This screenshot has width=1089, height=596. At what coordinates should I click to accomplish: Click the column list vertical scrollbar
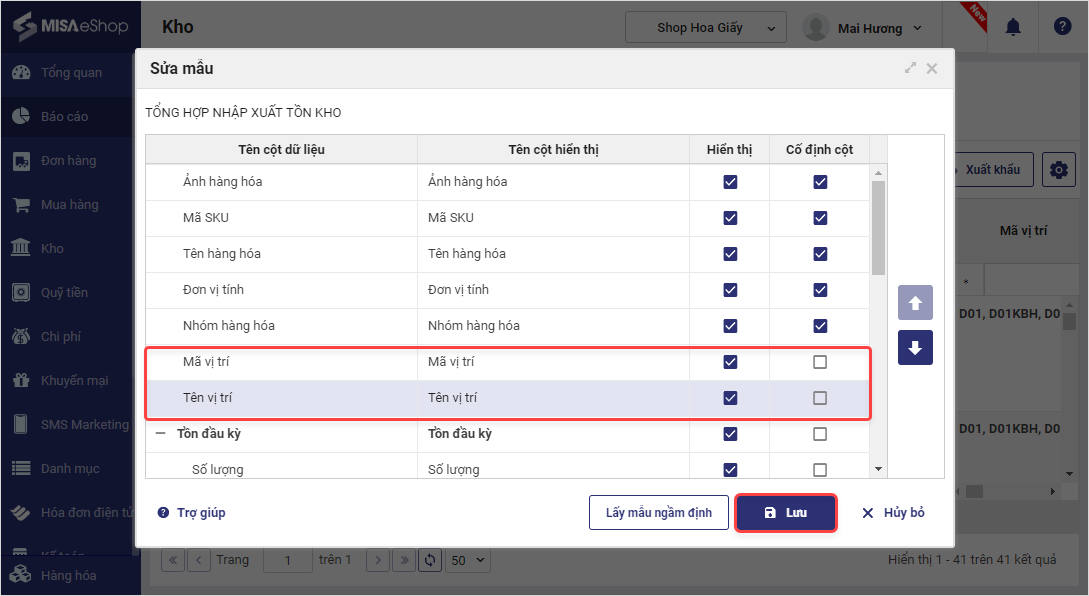[x=878, y=229]
